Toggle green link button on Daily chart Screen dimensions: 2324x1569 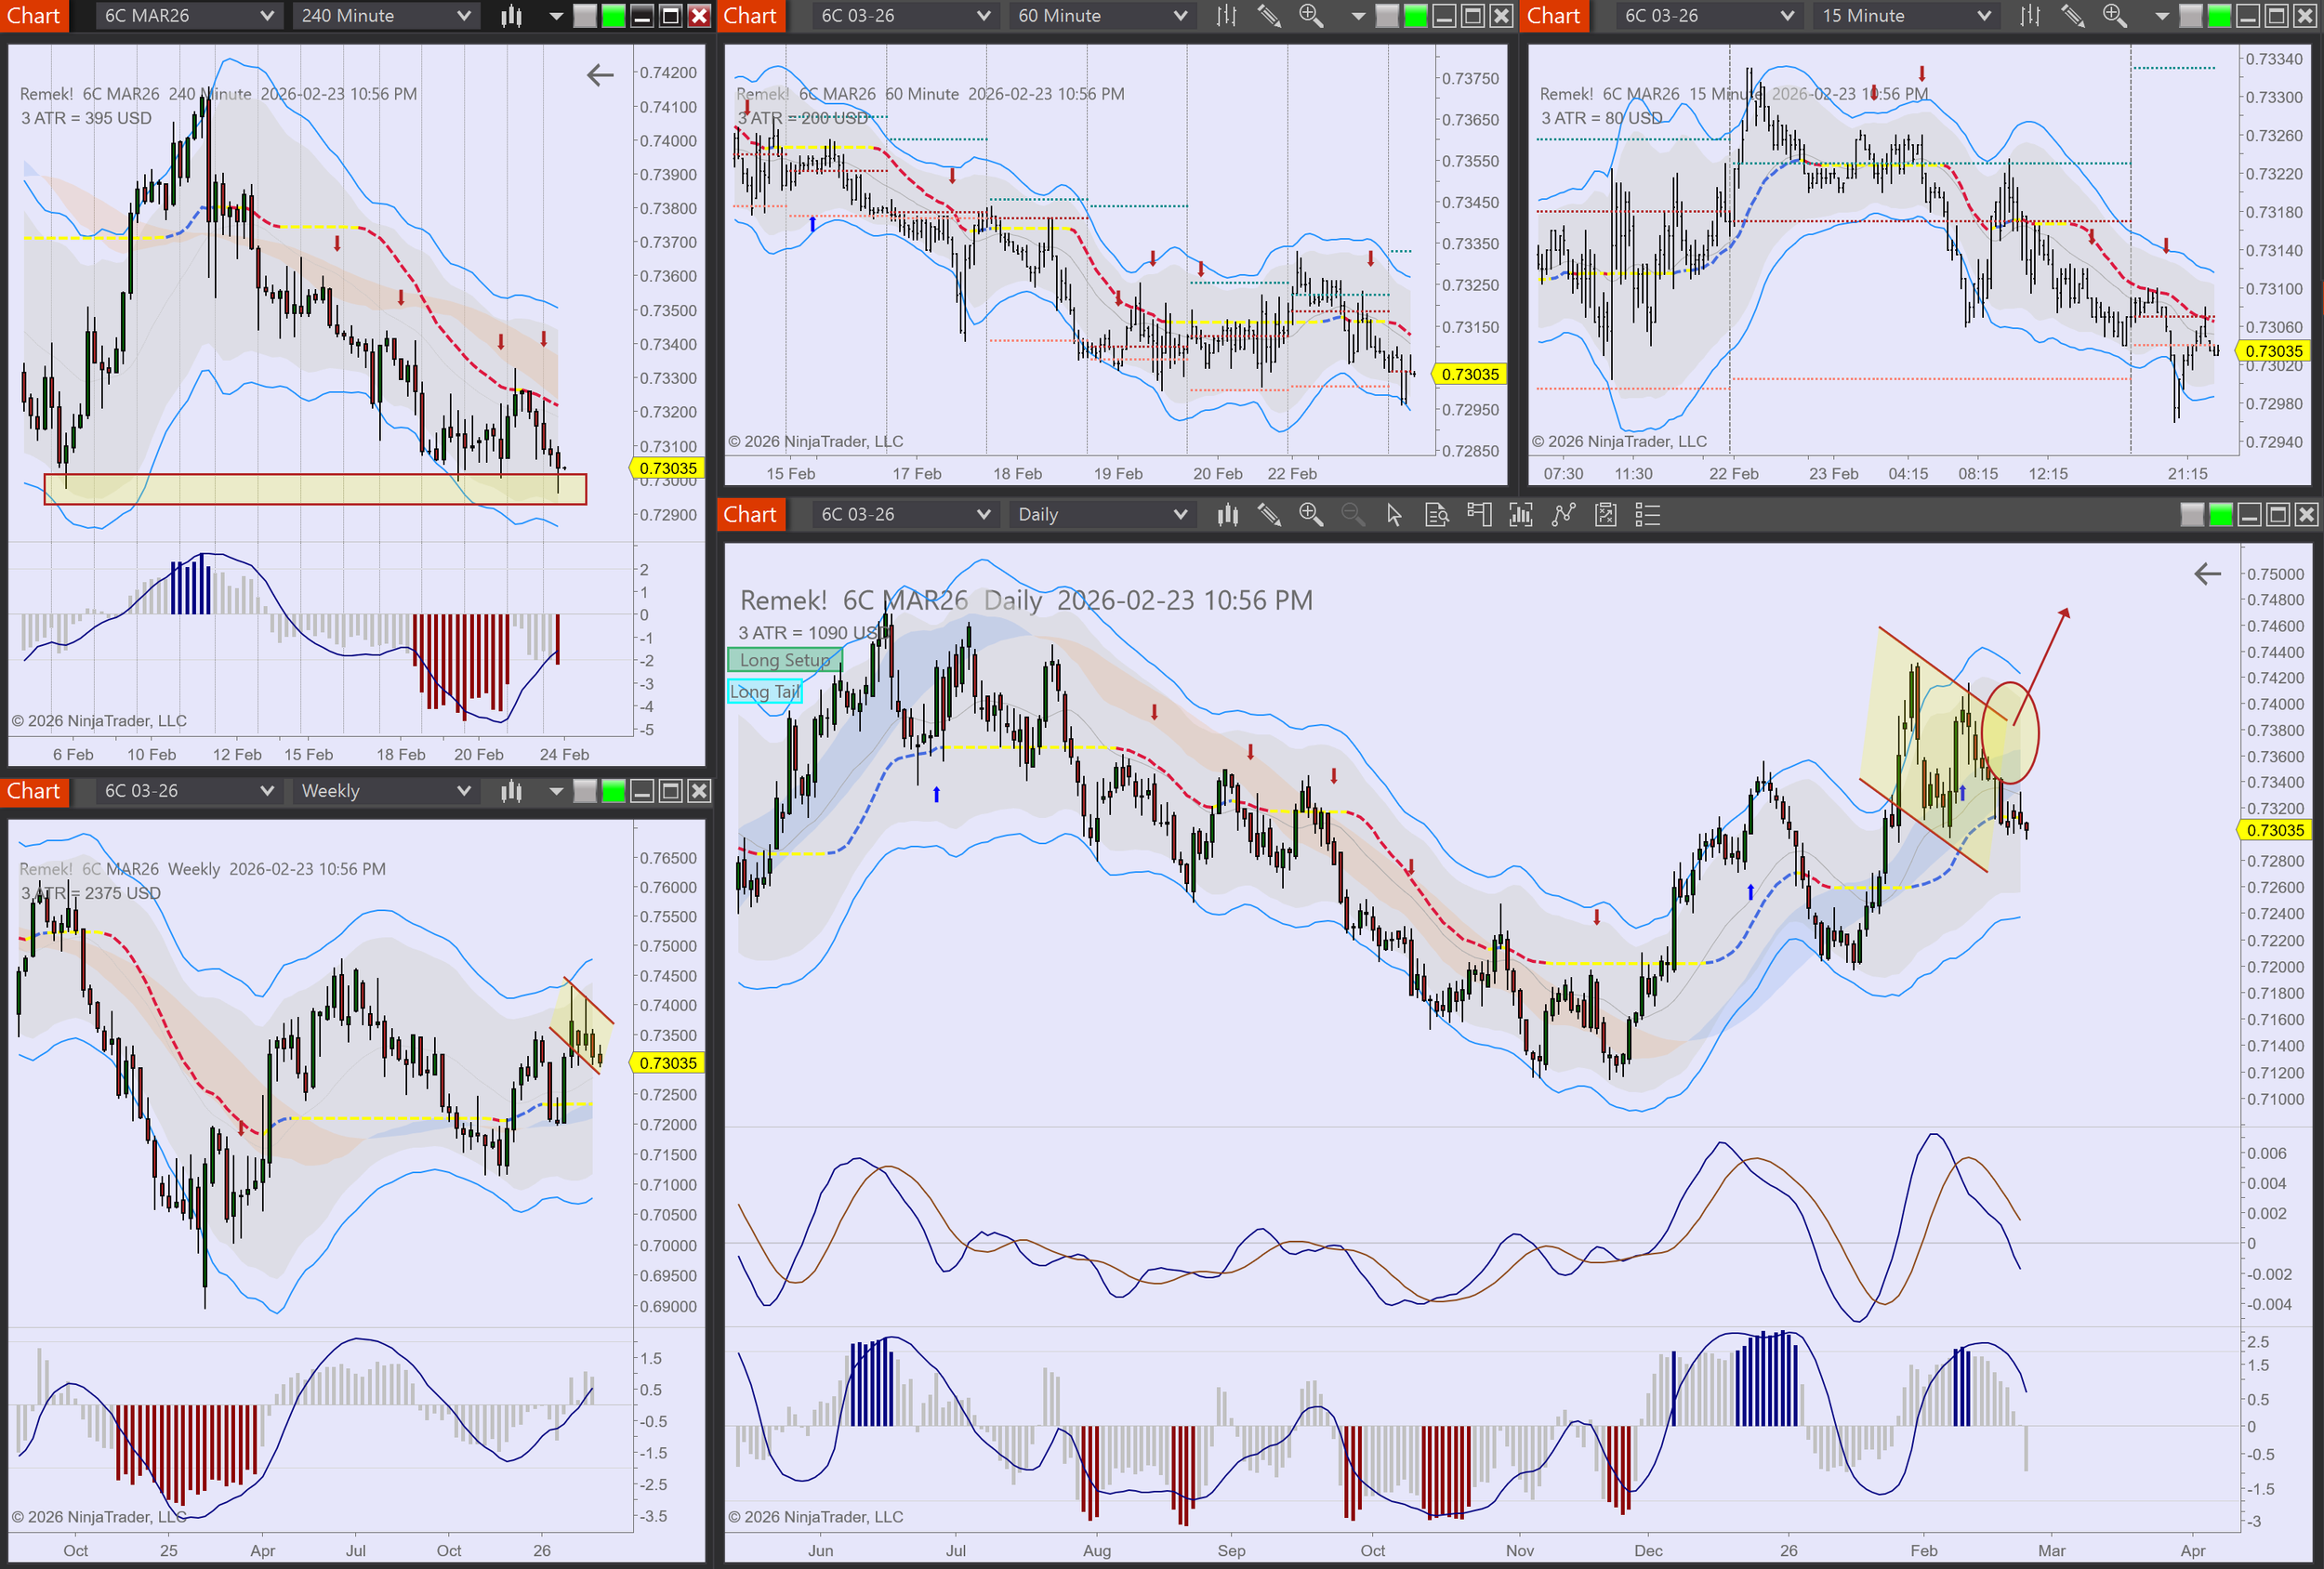[2220, 515]
